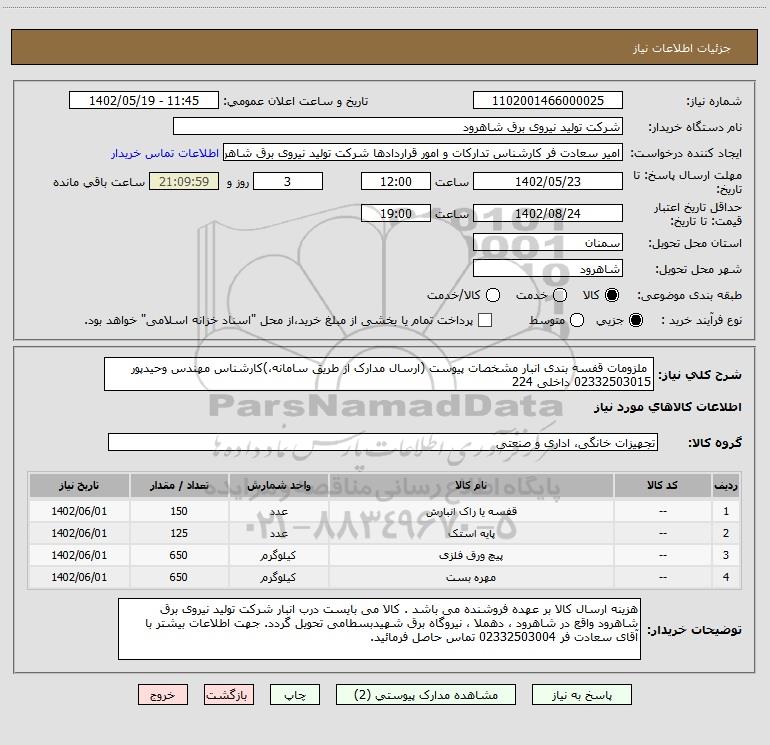Image resolution: width=770 pixels, height=745 pixels.
Task: Click the اطلاعات کالاهای مورد نیاز heading
Action: click(x=668, y=407)
